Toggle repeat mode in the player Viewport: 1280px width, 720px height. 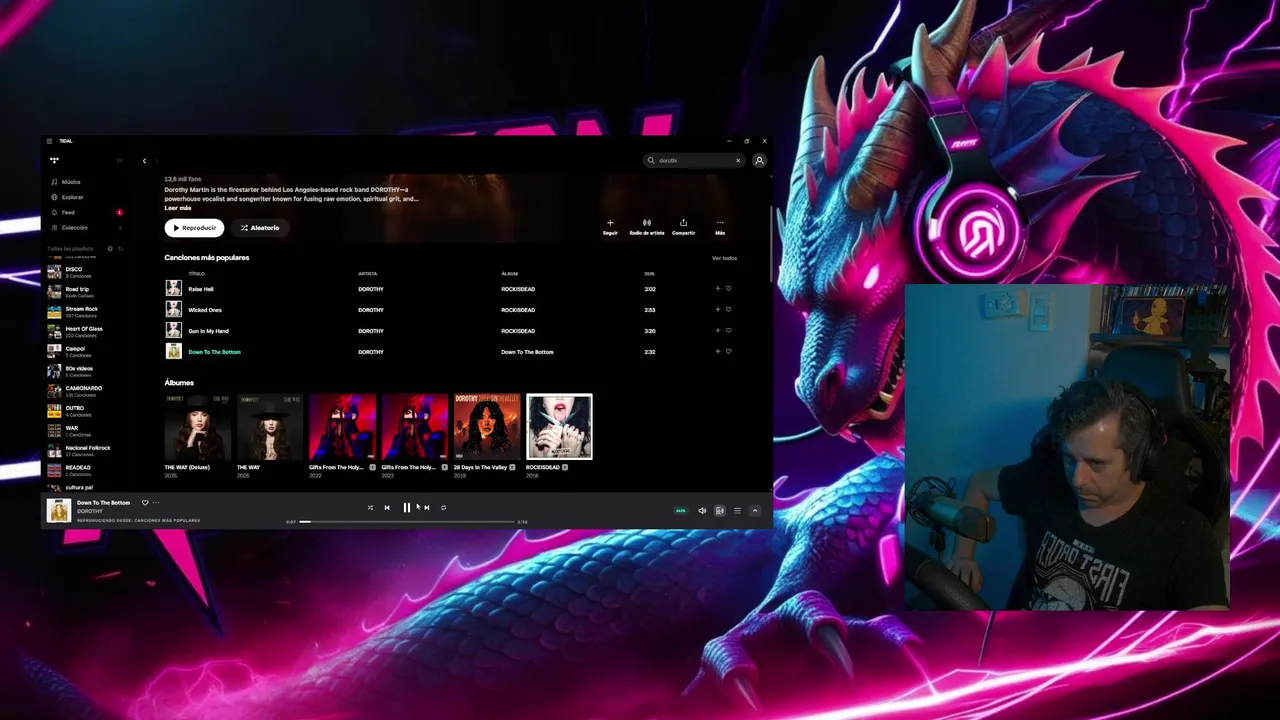[443, 508]
